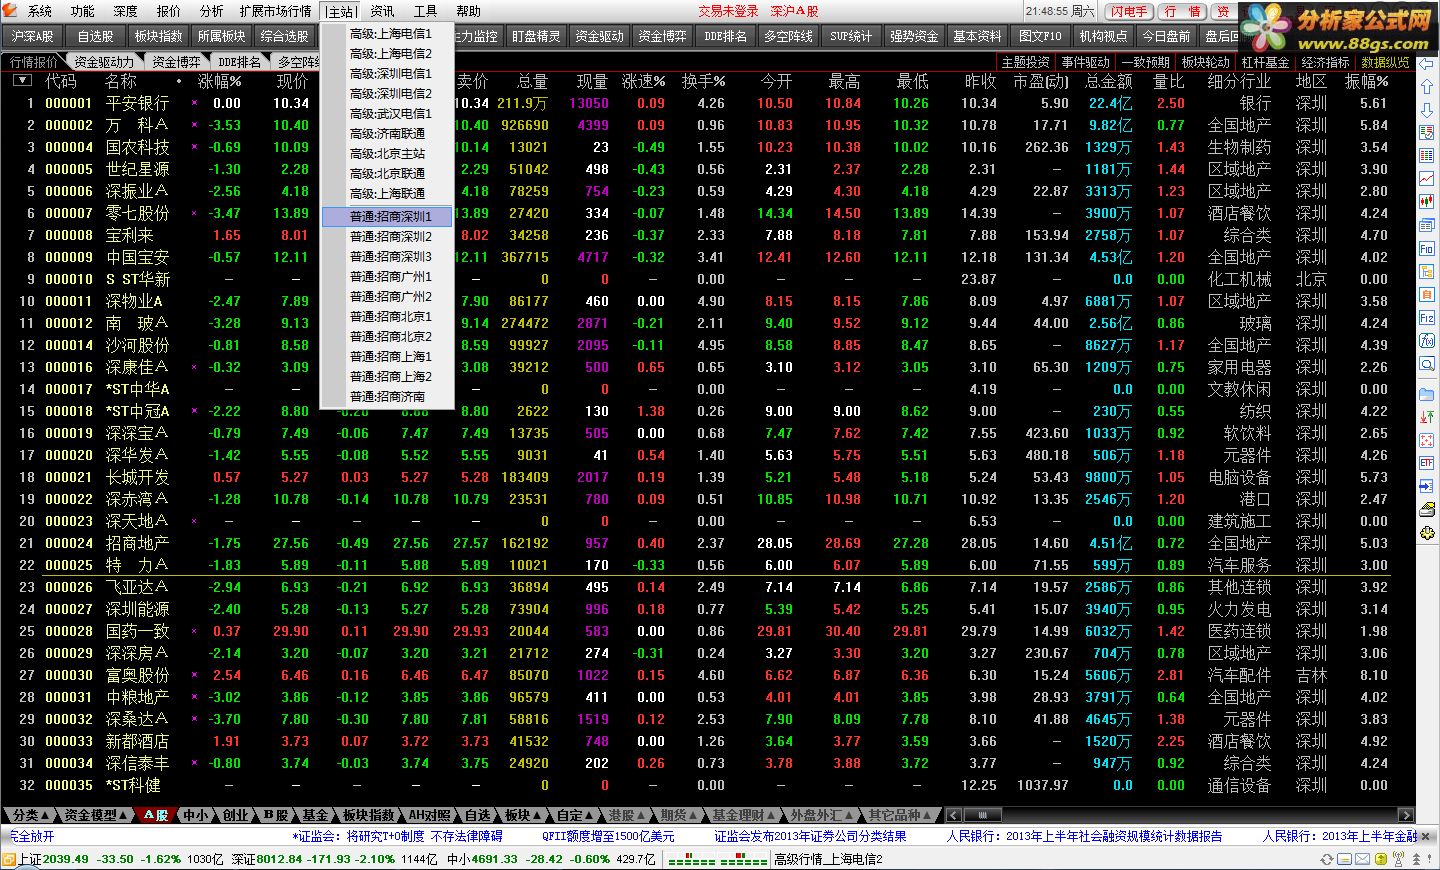The height and width of the screenshot is (870, 1440).
Task: Click the yellow flower icon in sidebar
Action: [x=1426, y=532]
